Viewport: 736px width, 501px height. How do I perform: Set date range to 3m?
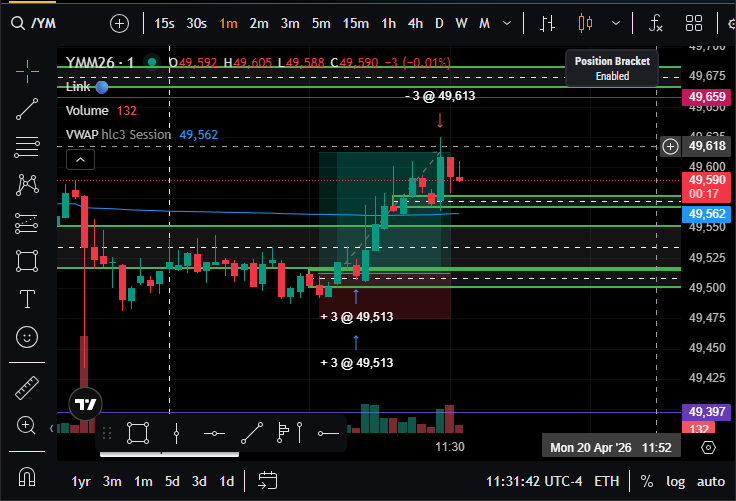pos(112,481)
